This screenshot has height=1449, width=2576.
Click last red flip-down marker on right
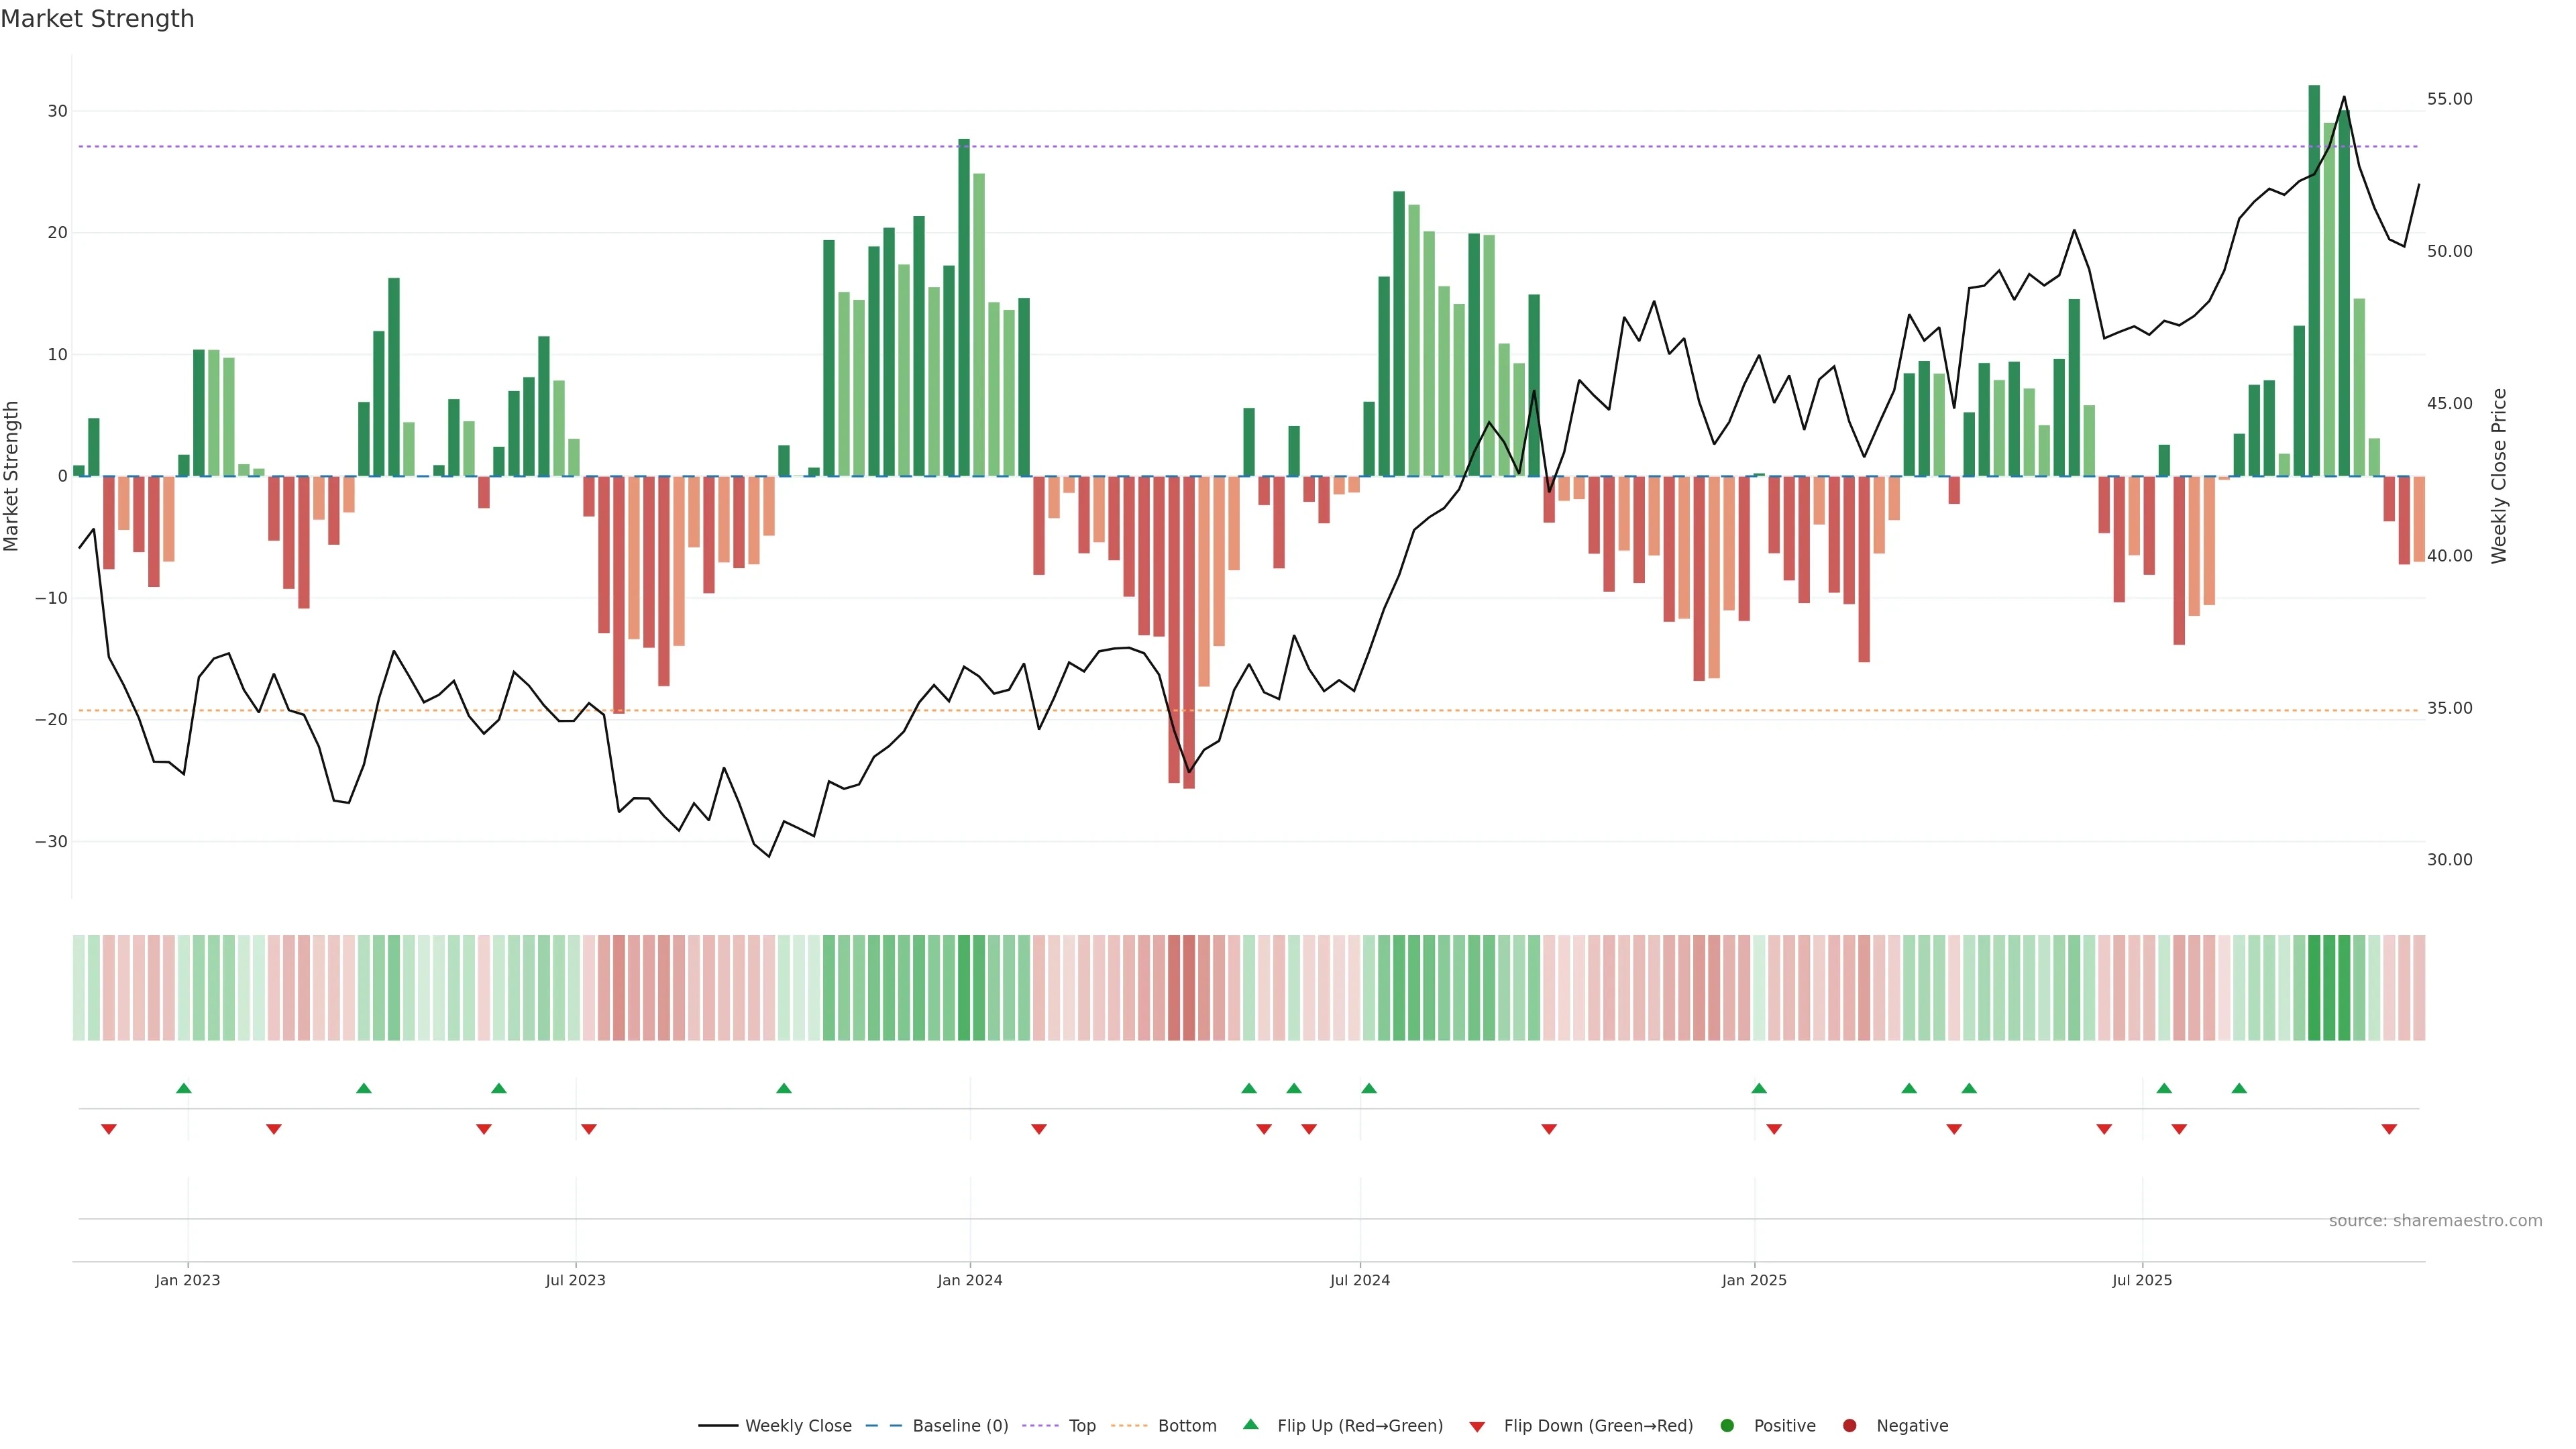[2389, 1129]
